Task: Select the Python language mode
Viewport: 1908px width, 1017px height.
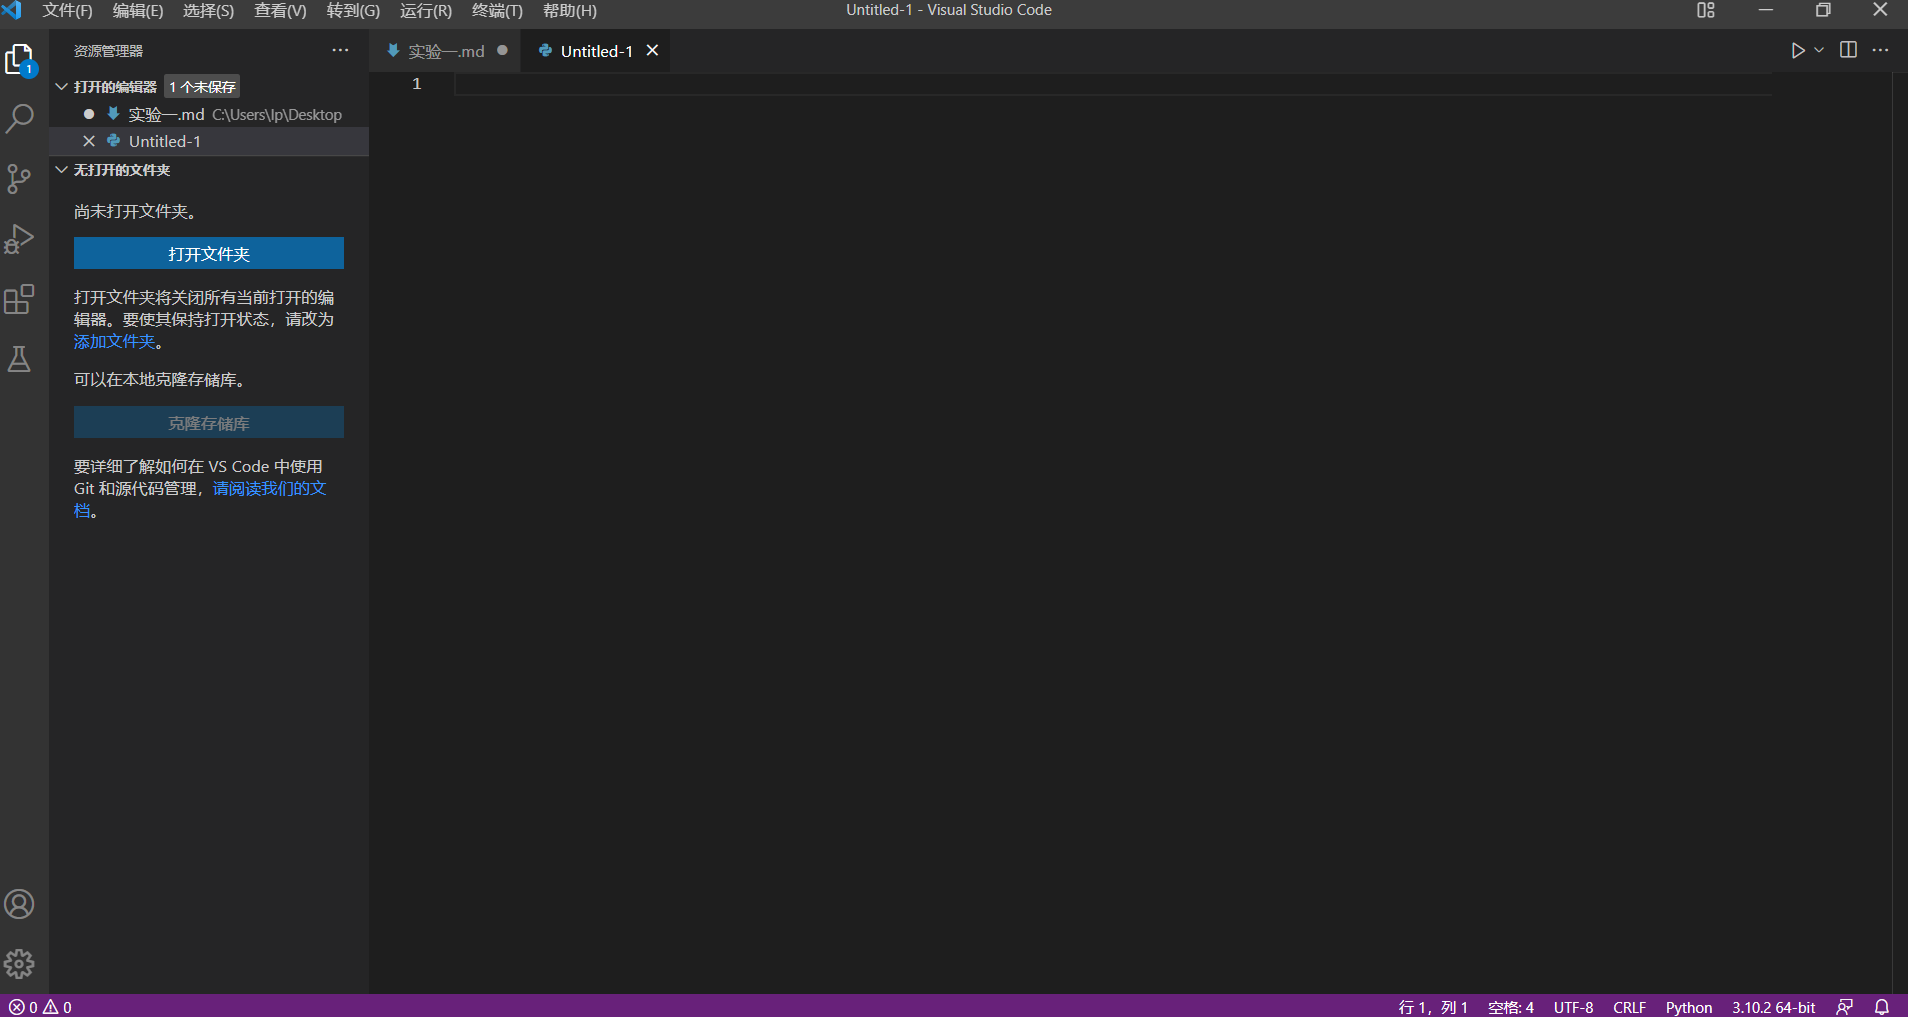Action: pos(1689,1007)
